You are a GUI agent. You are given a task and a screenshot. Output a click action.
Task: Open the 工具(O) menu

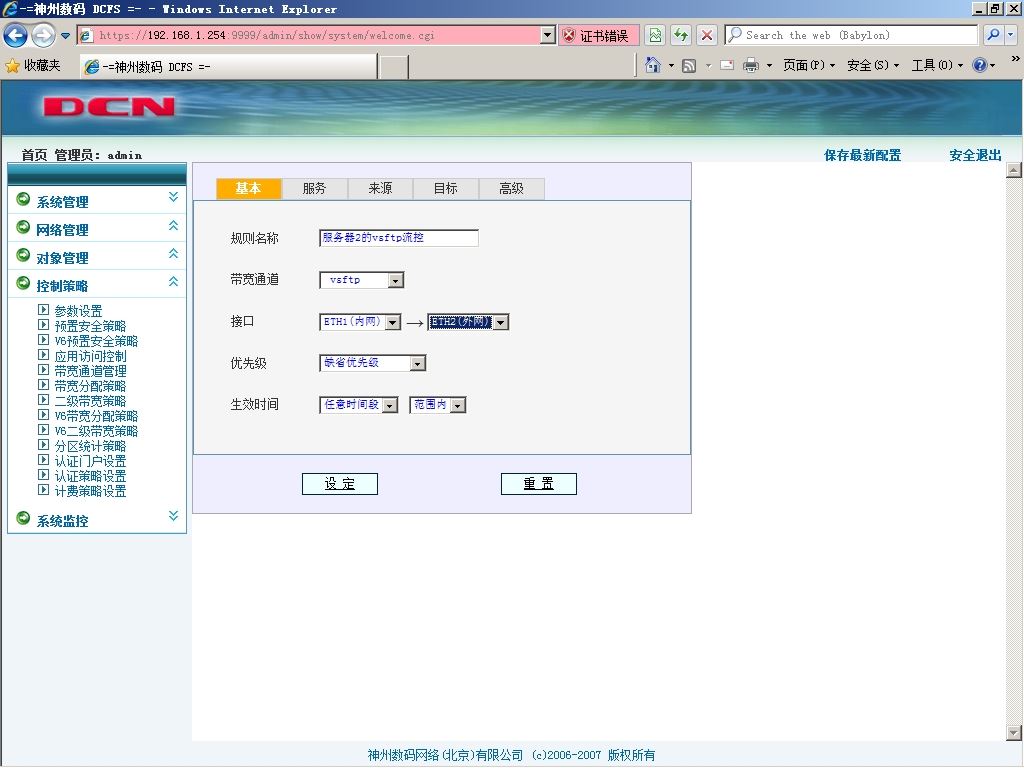[937, 65]
